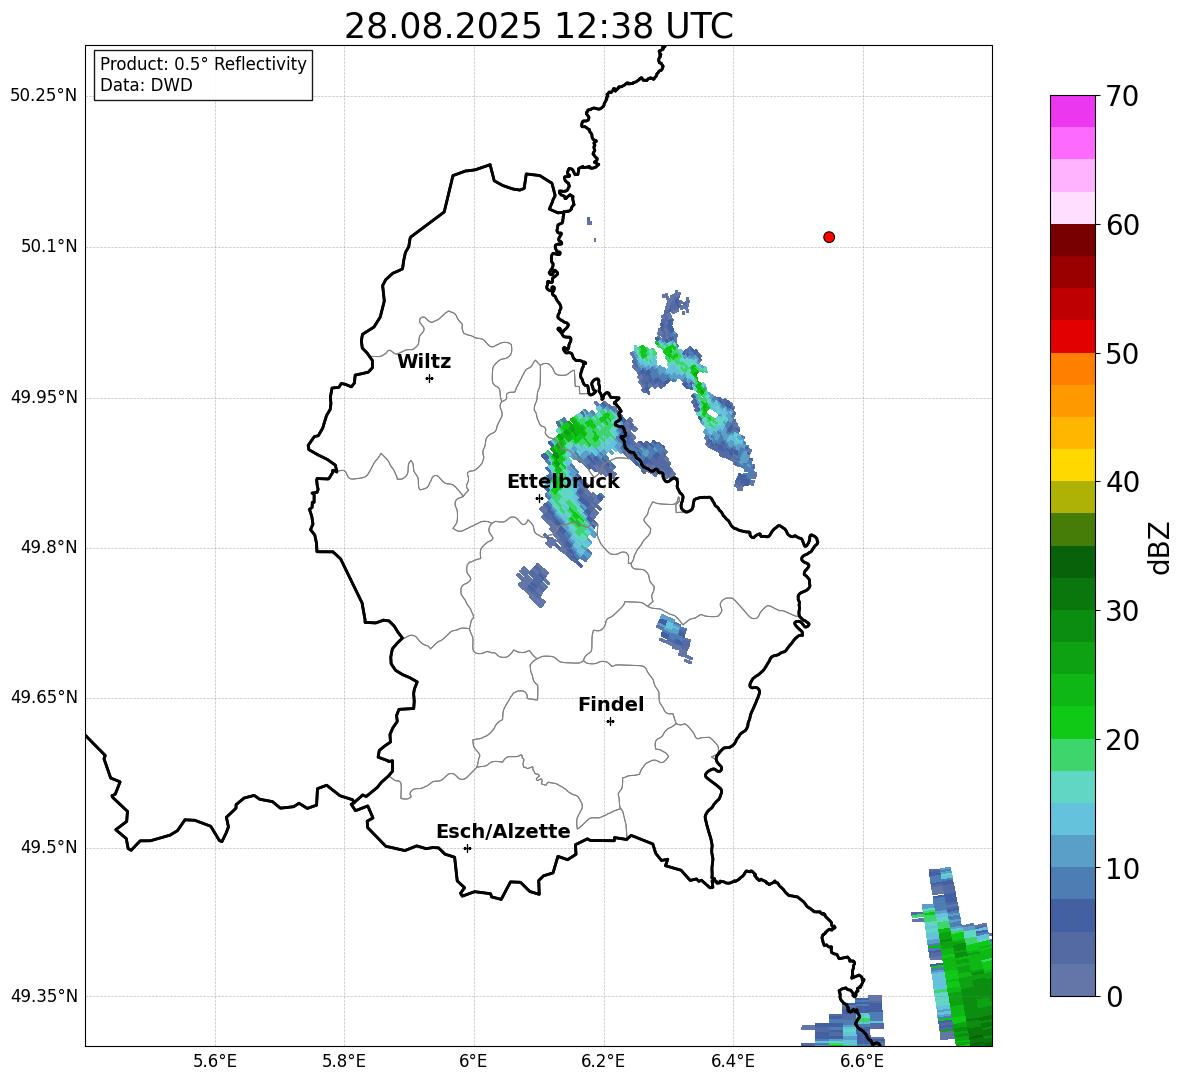Screen dimensions: 1184x1081
Task: Click the small blue echo north of Findel
Action: tap(674, 638)
